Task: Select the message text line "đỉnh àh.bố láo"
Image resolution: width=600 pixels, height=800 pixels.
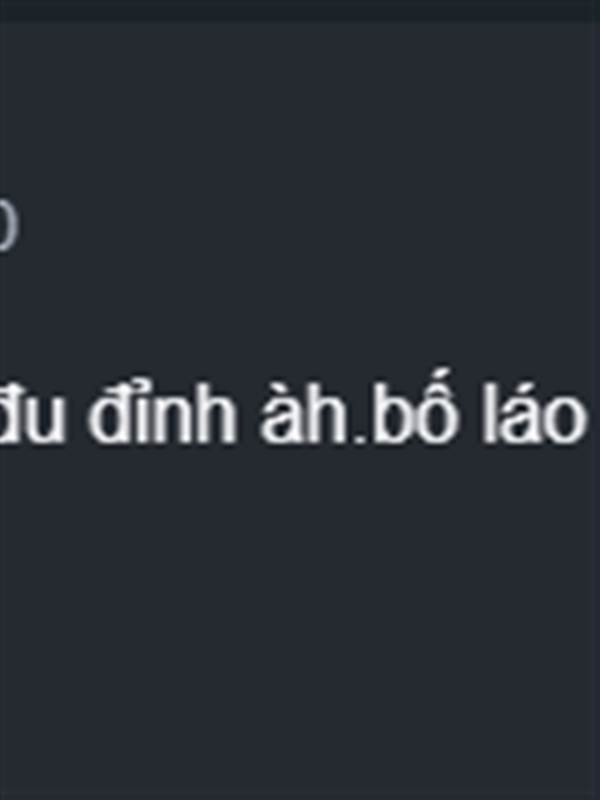Action: click(x=338, y=407)
